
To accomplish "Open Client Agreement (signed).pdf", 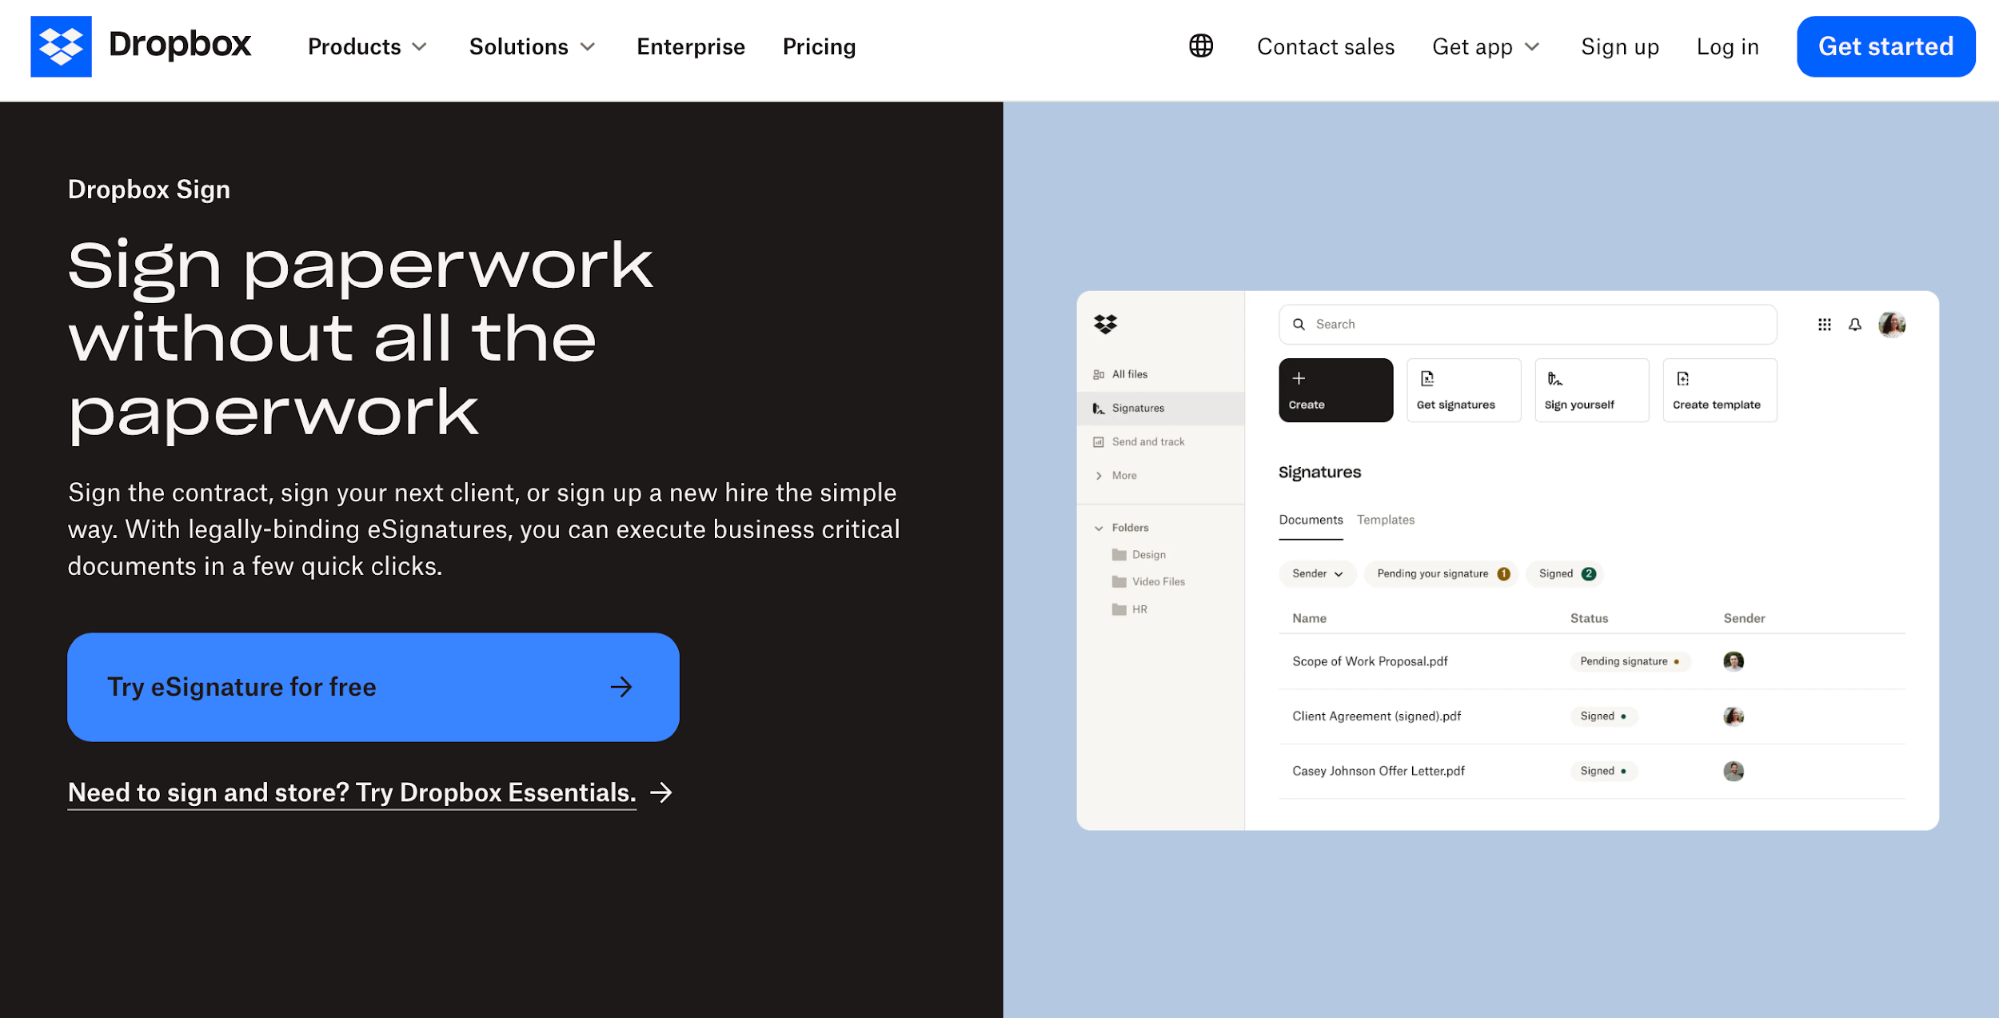I will point(1377,716).
